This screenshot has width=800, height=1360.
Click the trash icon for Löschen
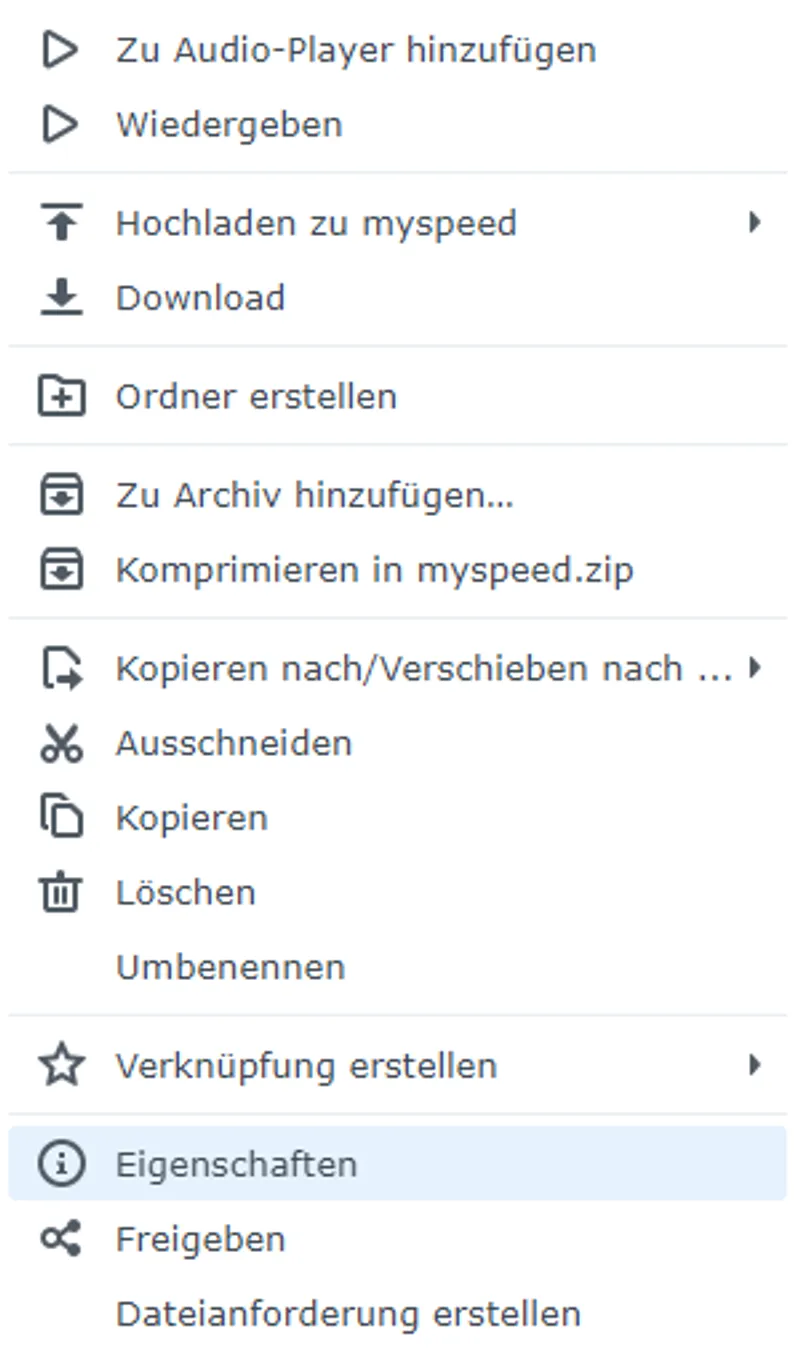coord(60,891)
